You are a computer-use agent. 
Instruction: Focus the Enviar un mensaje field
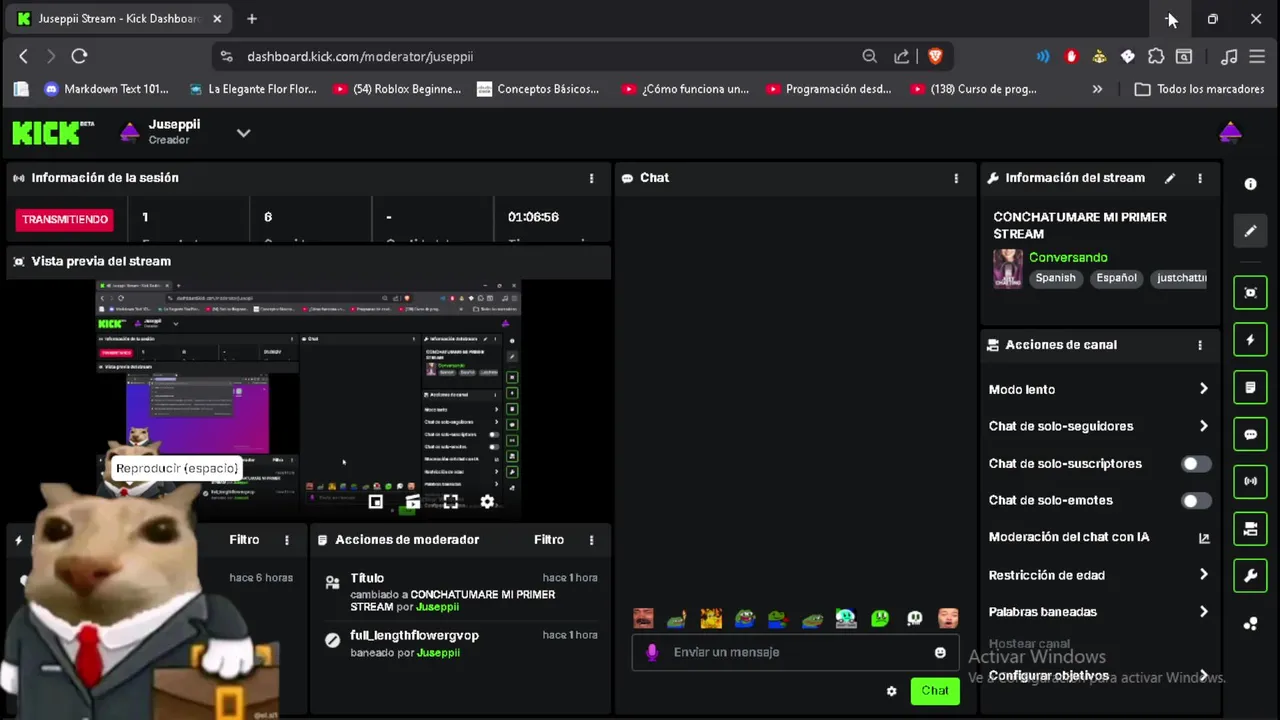point(795,652)
